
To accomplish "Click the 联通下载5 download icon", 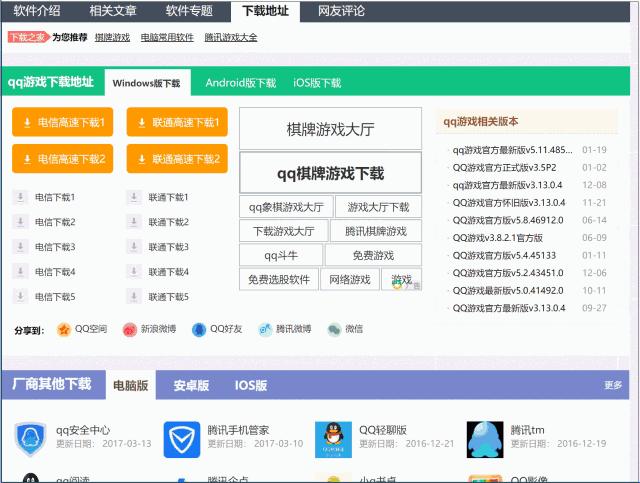I will click(133, 296).
